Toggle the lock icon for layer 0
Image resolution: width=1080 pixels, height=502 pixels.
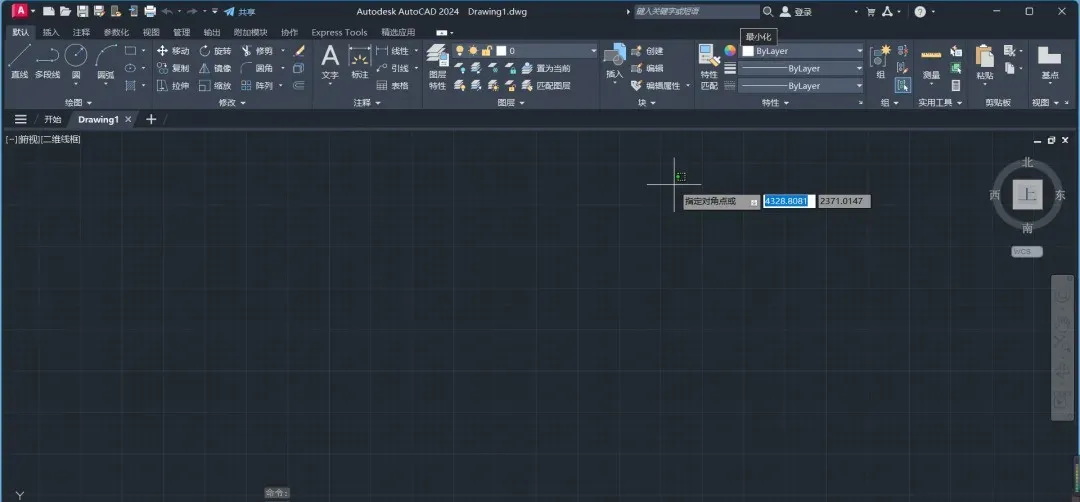point(487,51)
